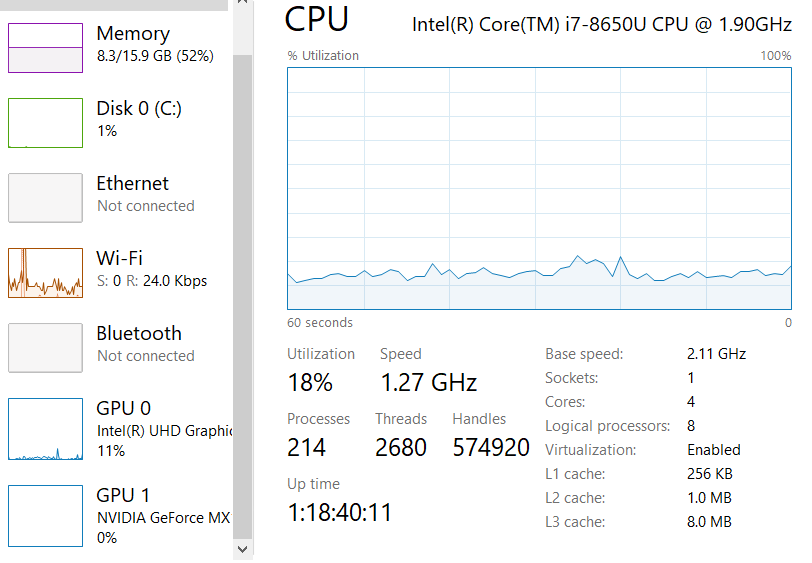Select the NVIDIA GeForce MX GPU label

click(x=163, y=517)
